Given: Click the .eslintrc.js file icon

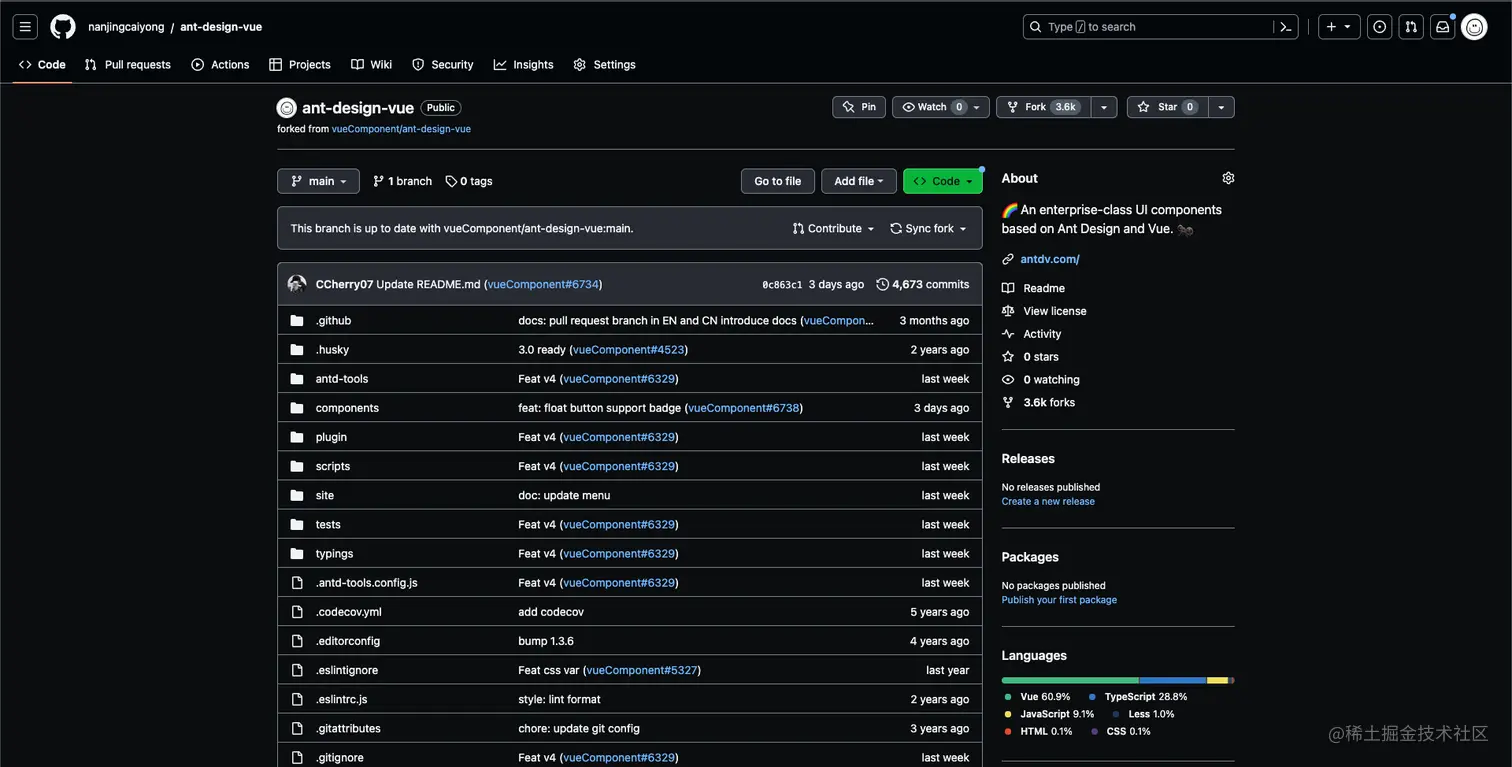Looking at the screenshot, I should (297, 699).
